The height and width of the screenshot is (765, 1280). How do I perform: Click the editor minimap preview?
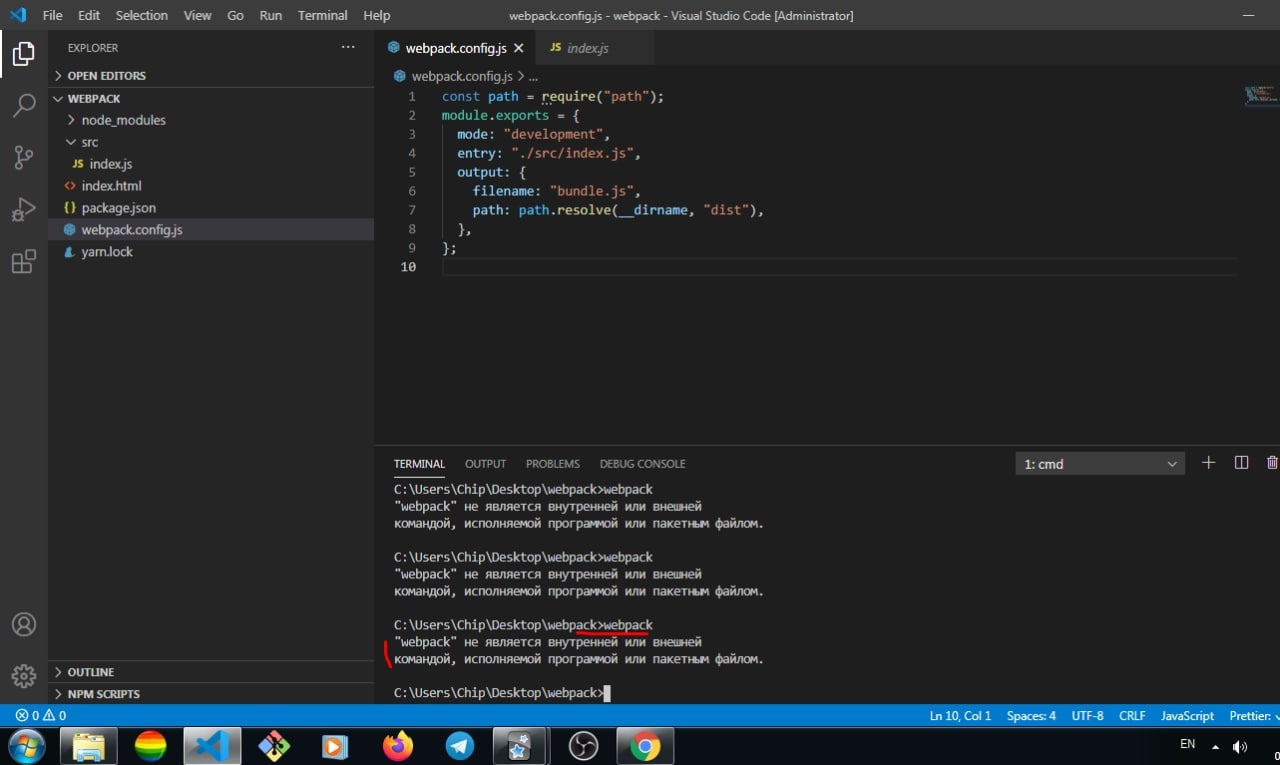(x=1261, y=95)
